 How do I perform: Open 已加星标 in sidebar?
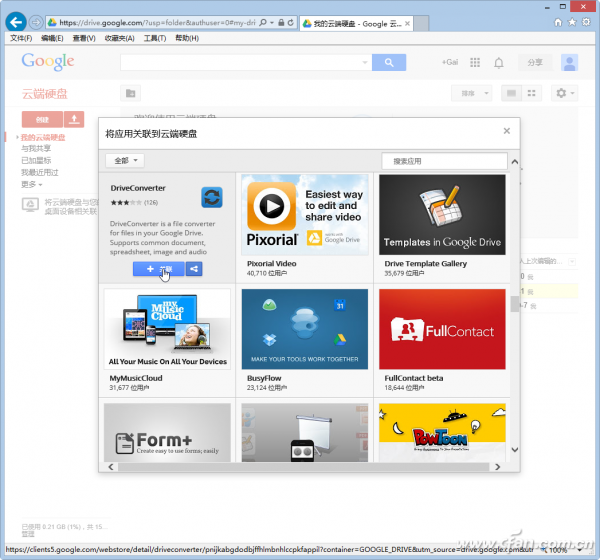coord(36,160)
